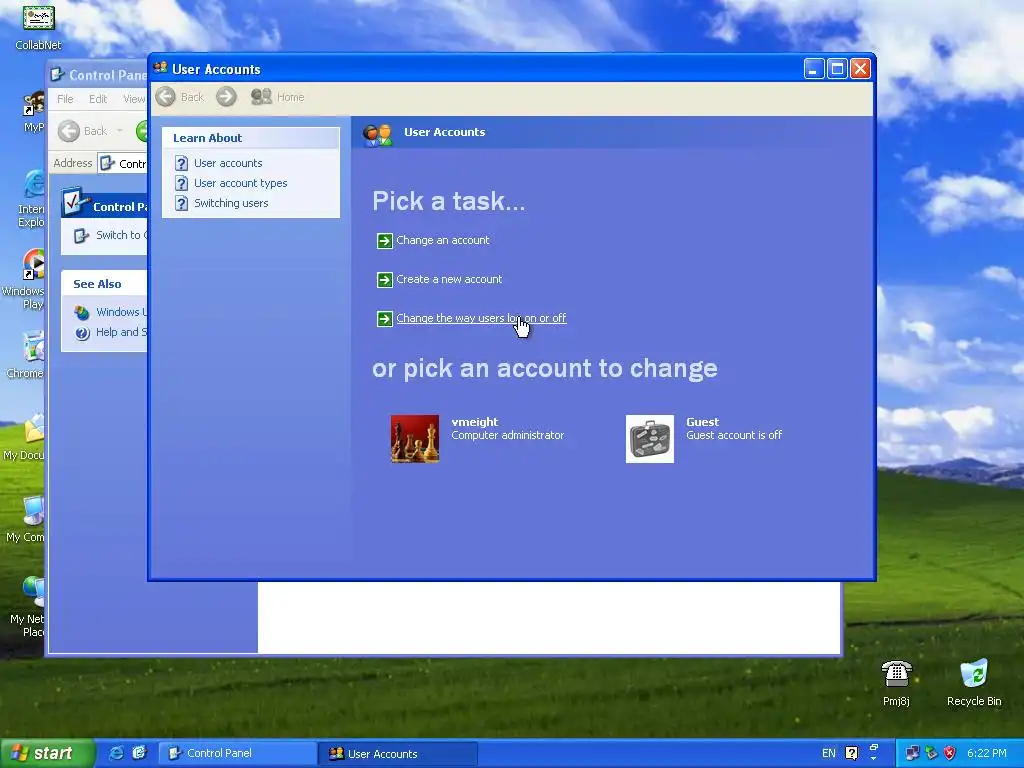1024x768 pixels.
Task: Open the Internet Explorer desktop icon
Action: click(31, 199)
